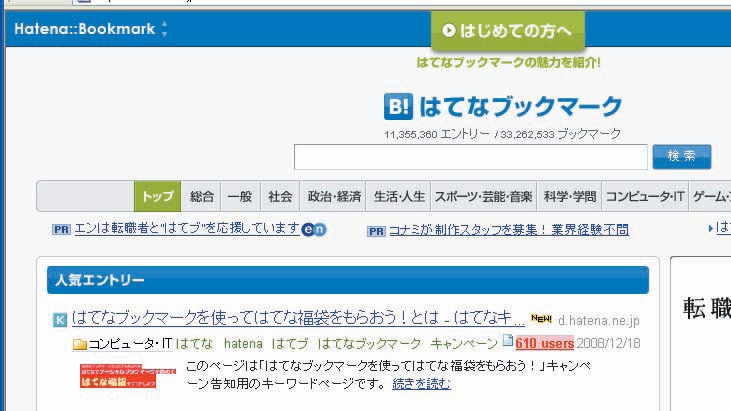Click the PR badge beside エン ad
731x411 pixels.
pyautogui.click(x=61, y=230)
